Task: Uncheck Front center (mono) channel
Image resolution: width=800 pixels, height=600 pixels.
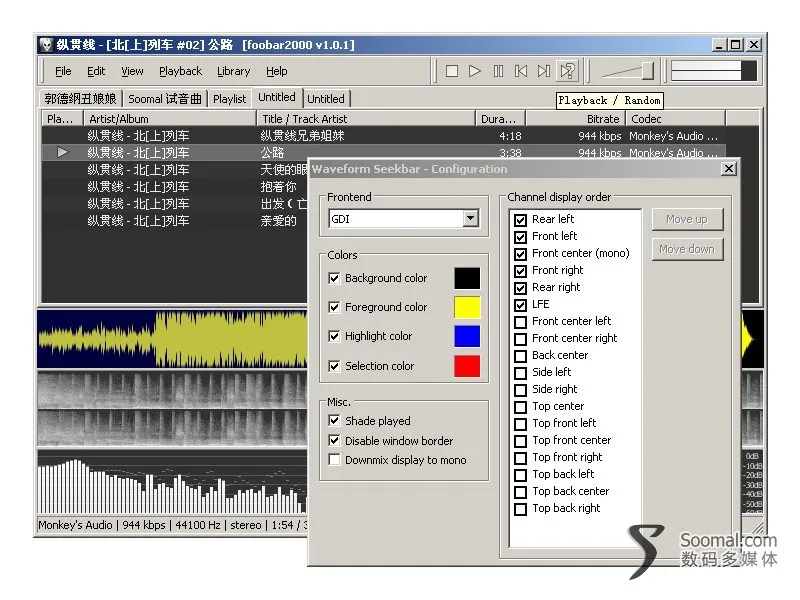Action: point(520,254)
